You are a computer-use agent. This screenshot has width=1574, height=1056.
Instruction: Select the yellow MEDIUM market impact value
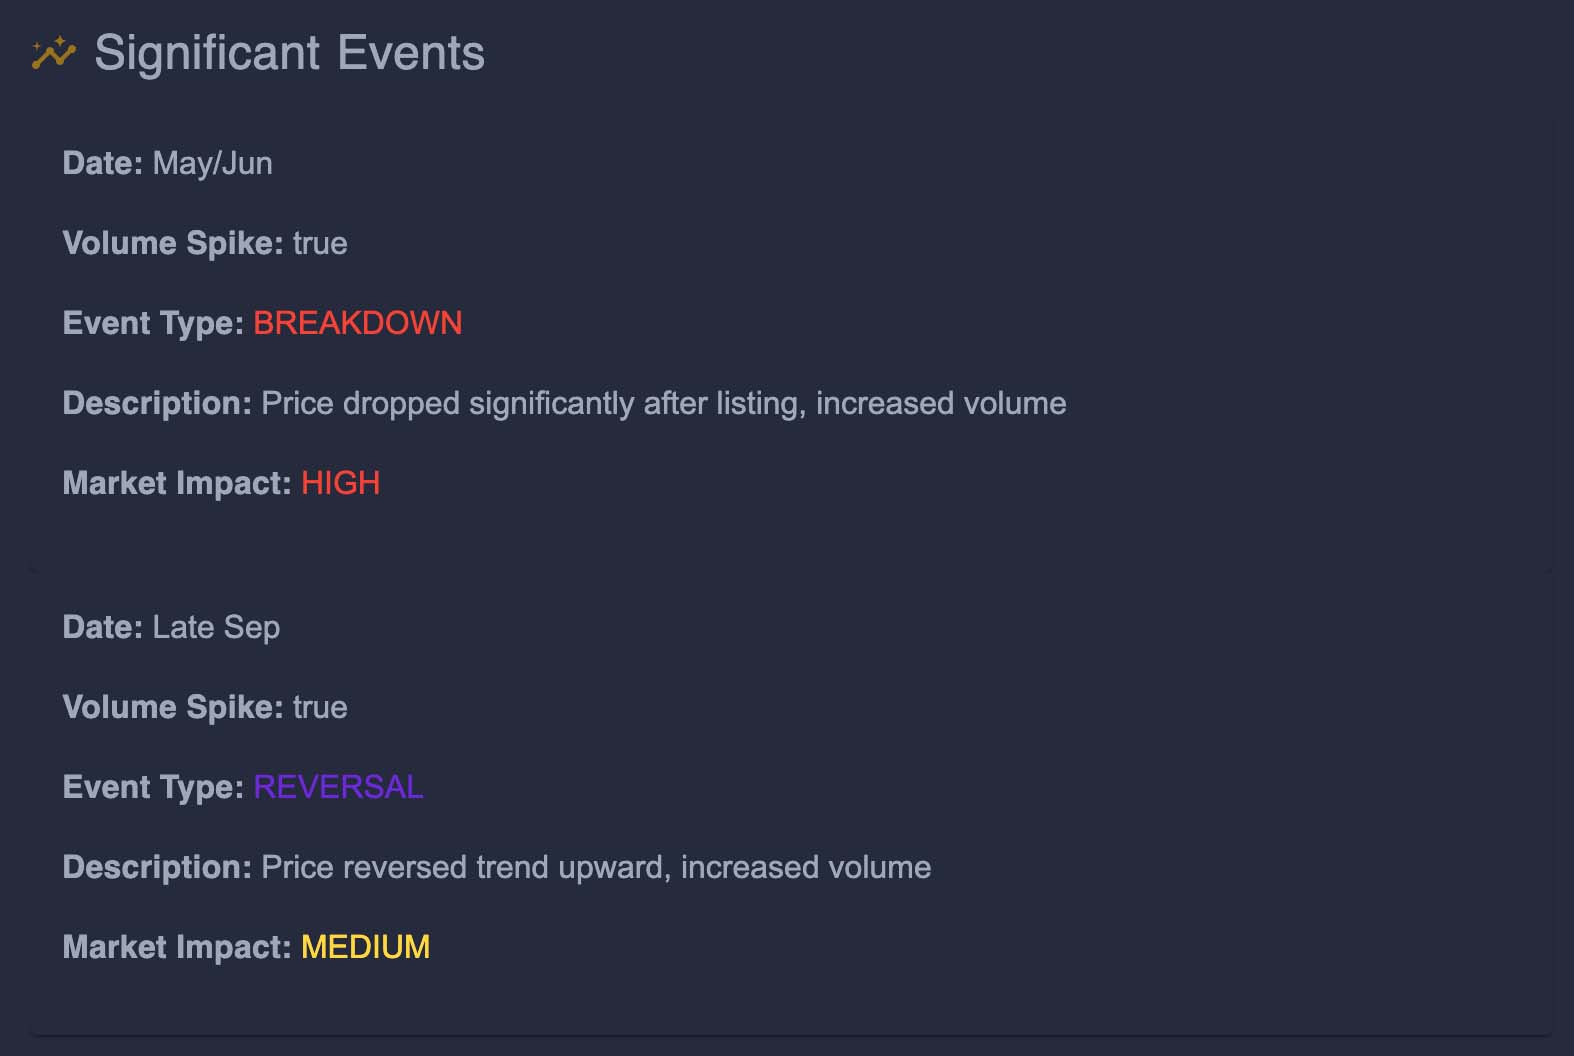pyautogui.click(x=365, y=947)
